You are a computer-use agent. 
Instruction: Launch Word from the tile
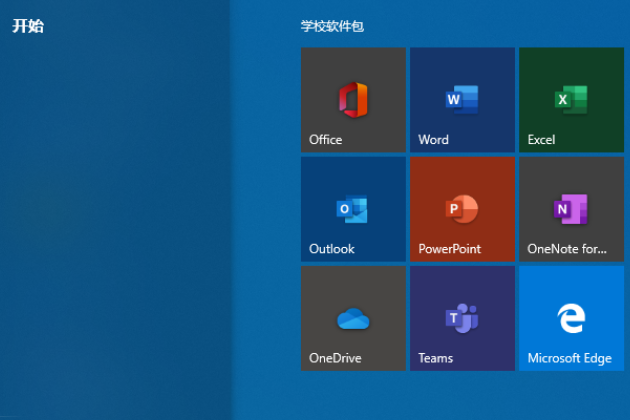click(462, 100)
